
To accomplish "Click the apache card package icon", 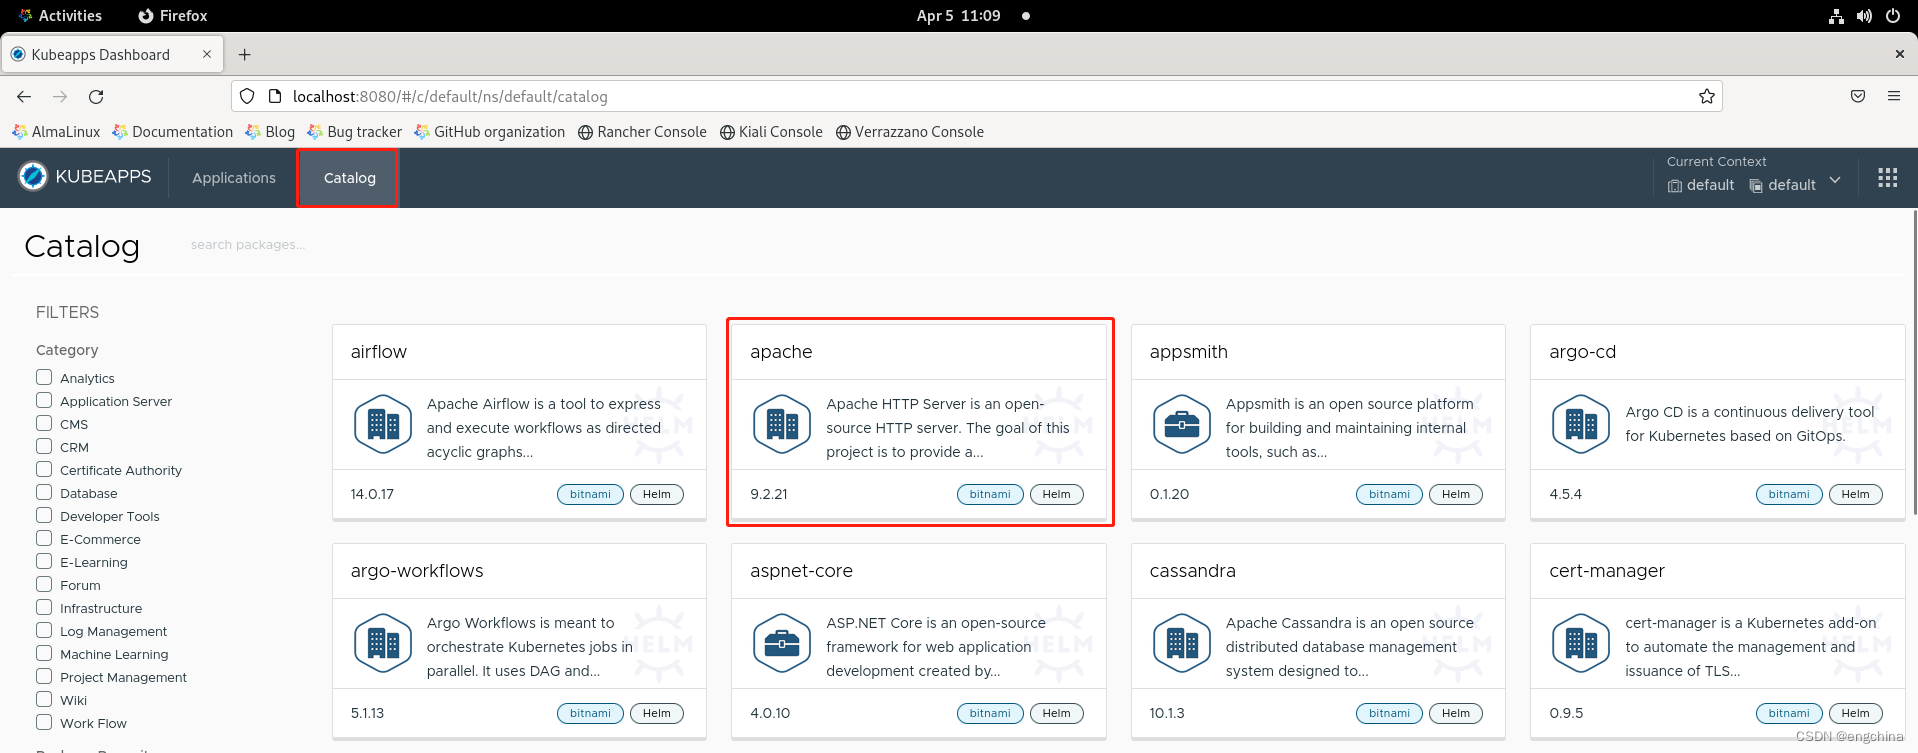I will [782, 424].
